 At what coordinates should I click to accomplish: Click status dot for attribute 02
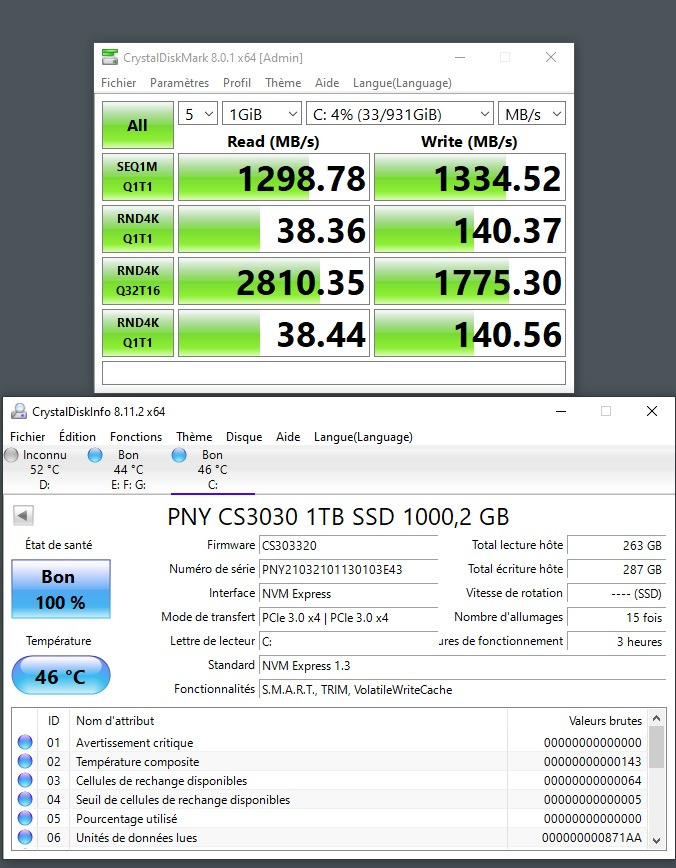click(x=25, y=761)
